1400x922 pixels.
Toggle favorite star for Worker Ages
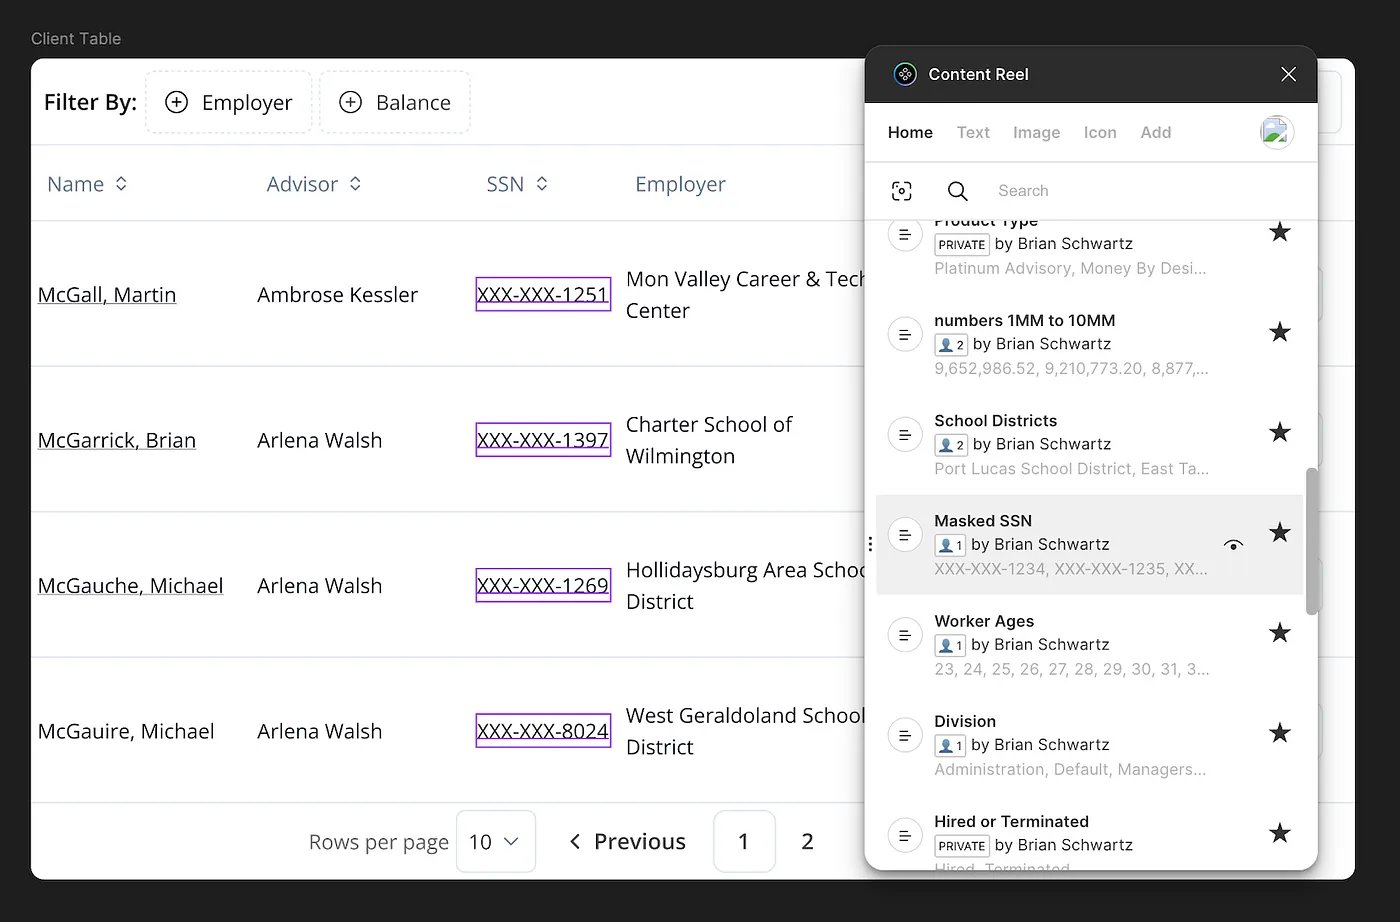1279,632
